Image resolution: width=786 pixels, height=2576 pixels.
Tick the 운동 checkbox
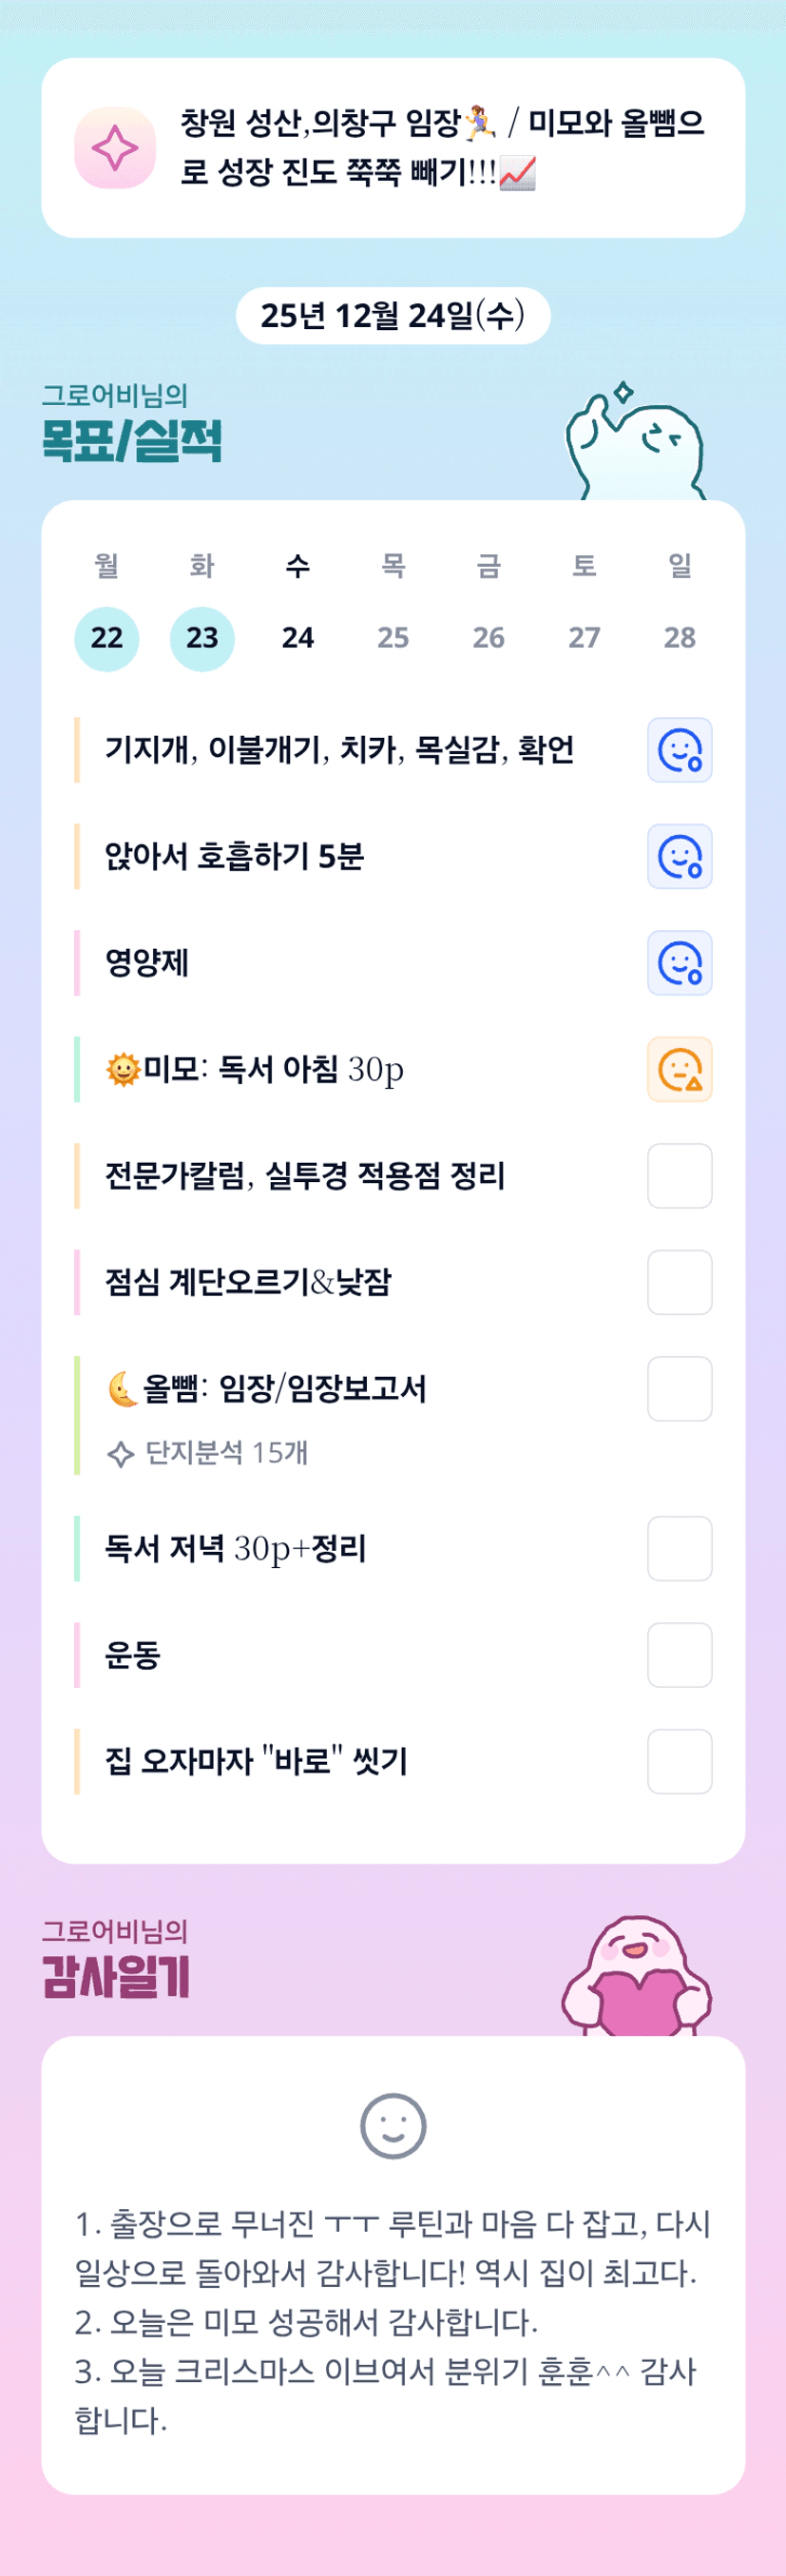tap(679, 1655)
